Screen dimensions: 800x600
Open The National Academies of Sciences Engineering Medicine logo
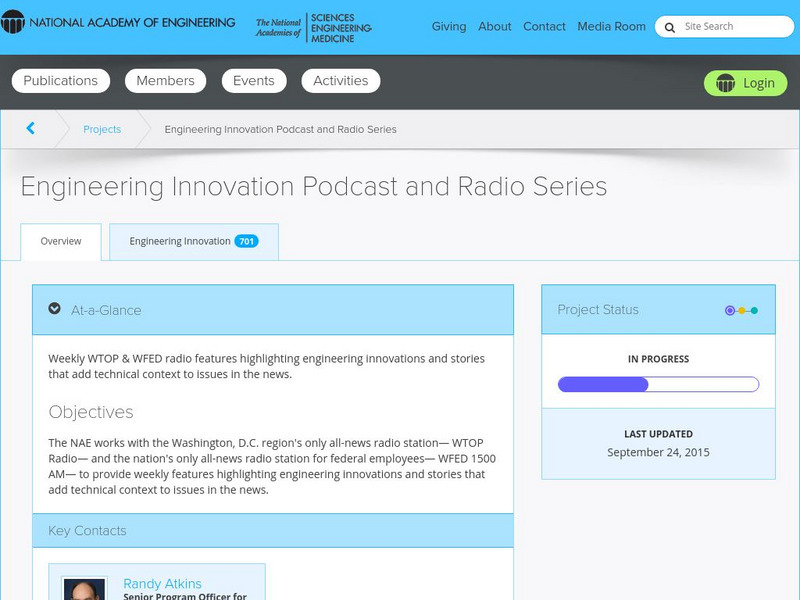(313, 28)
